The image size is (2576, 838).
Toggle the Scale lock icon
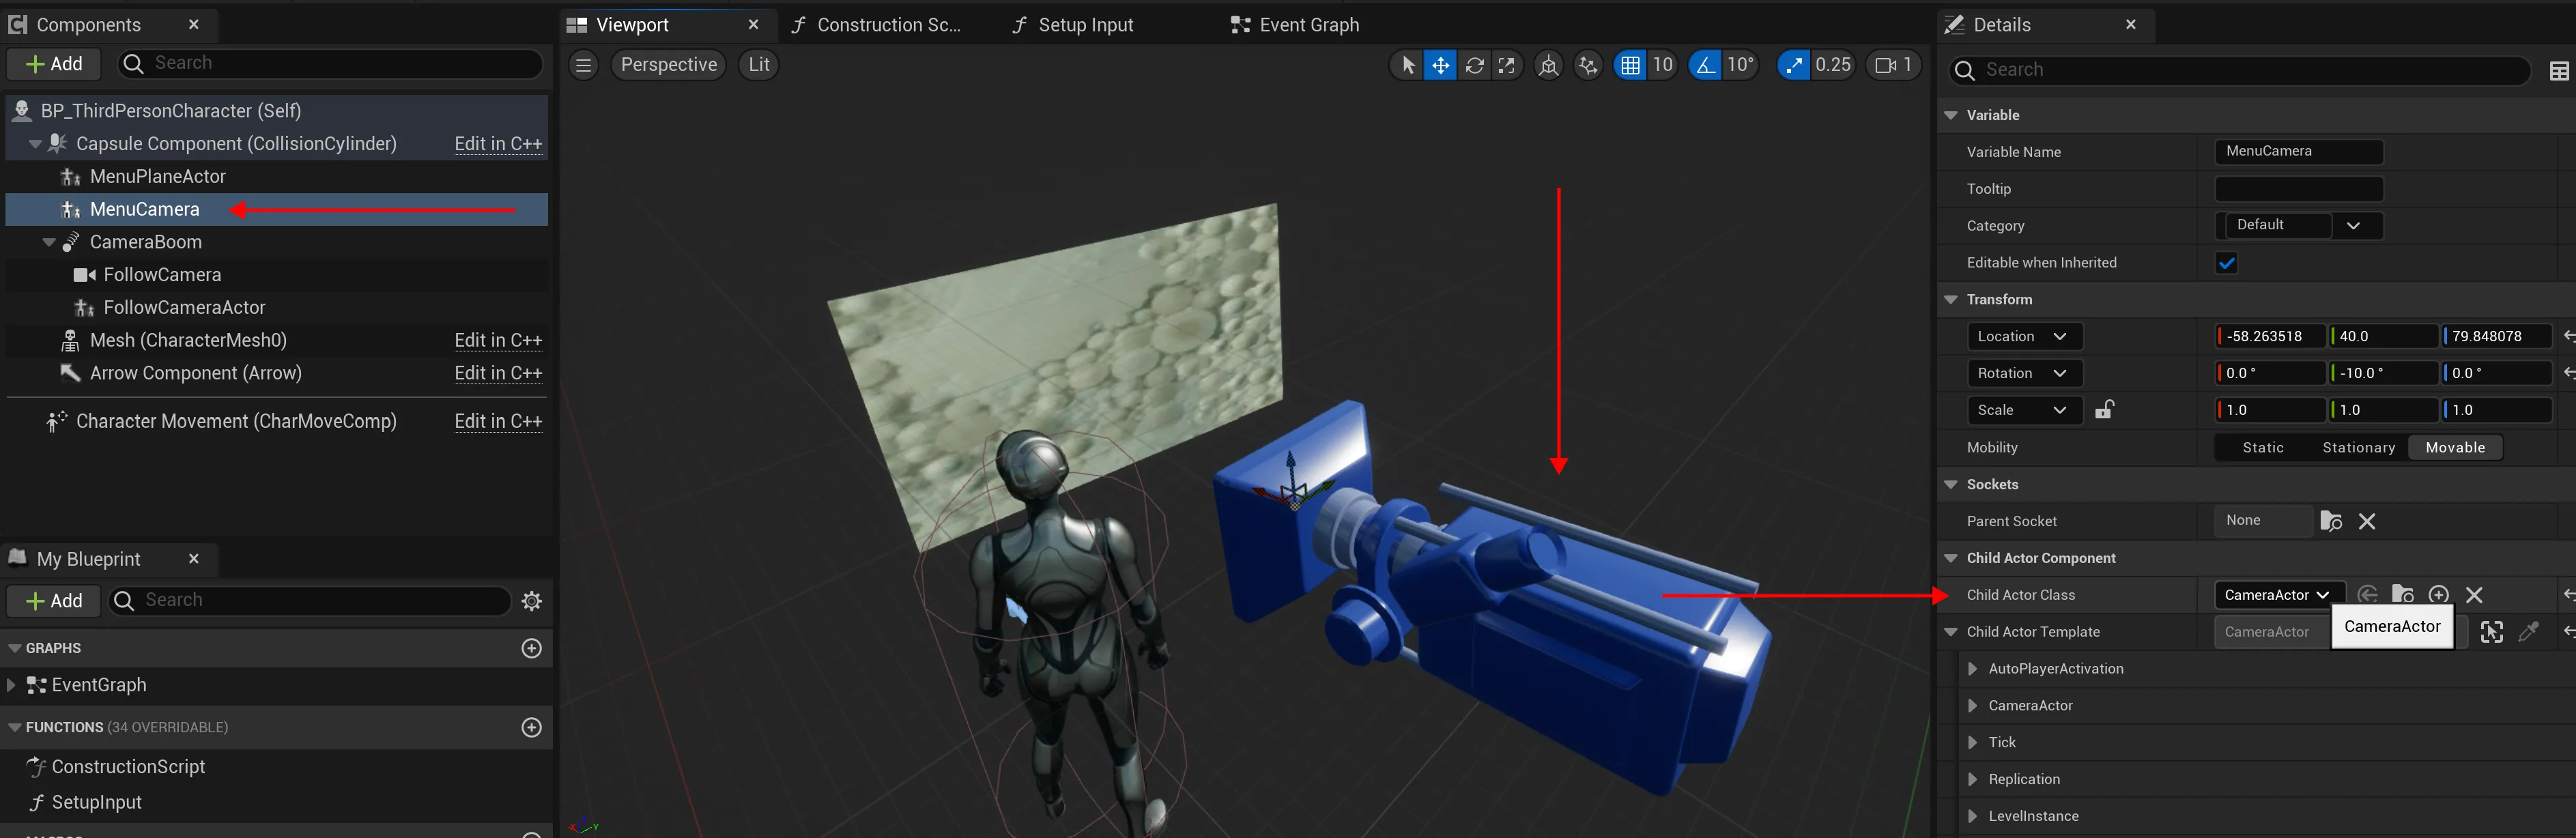coord(2104,410)
